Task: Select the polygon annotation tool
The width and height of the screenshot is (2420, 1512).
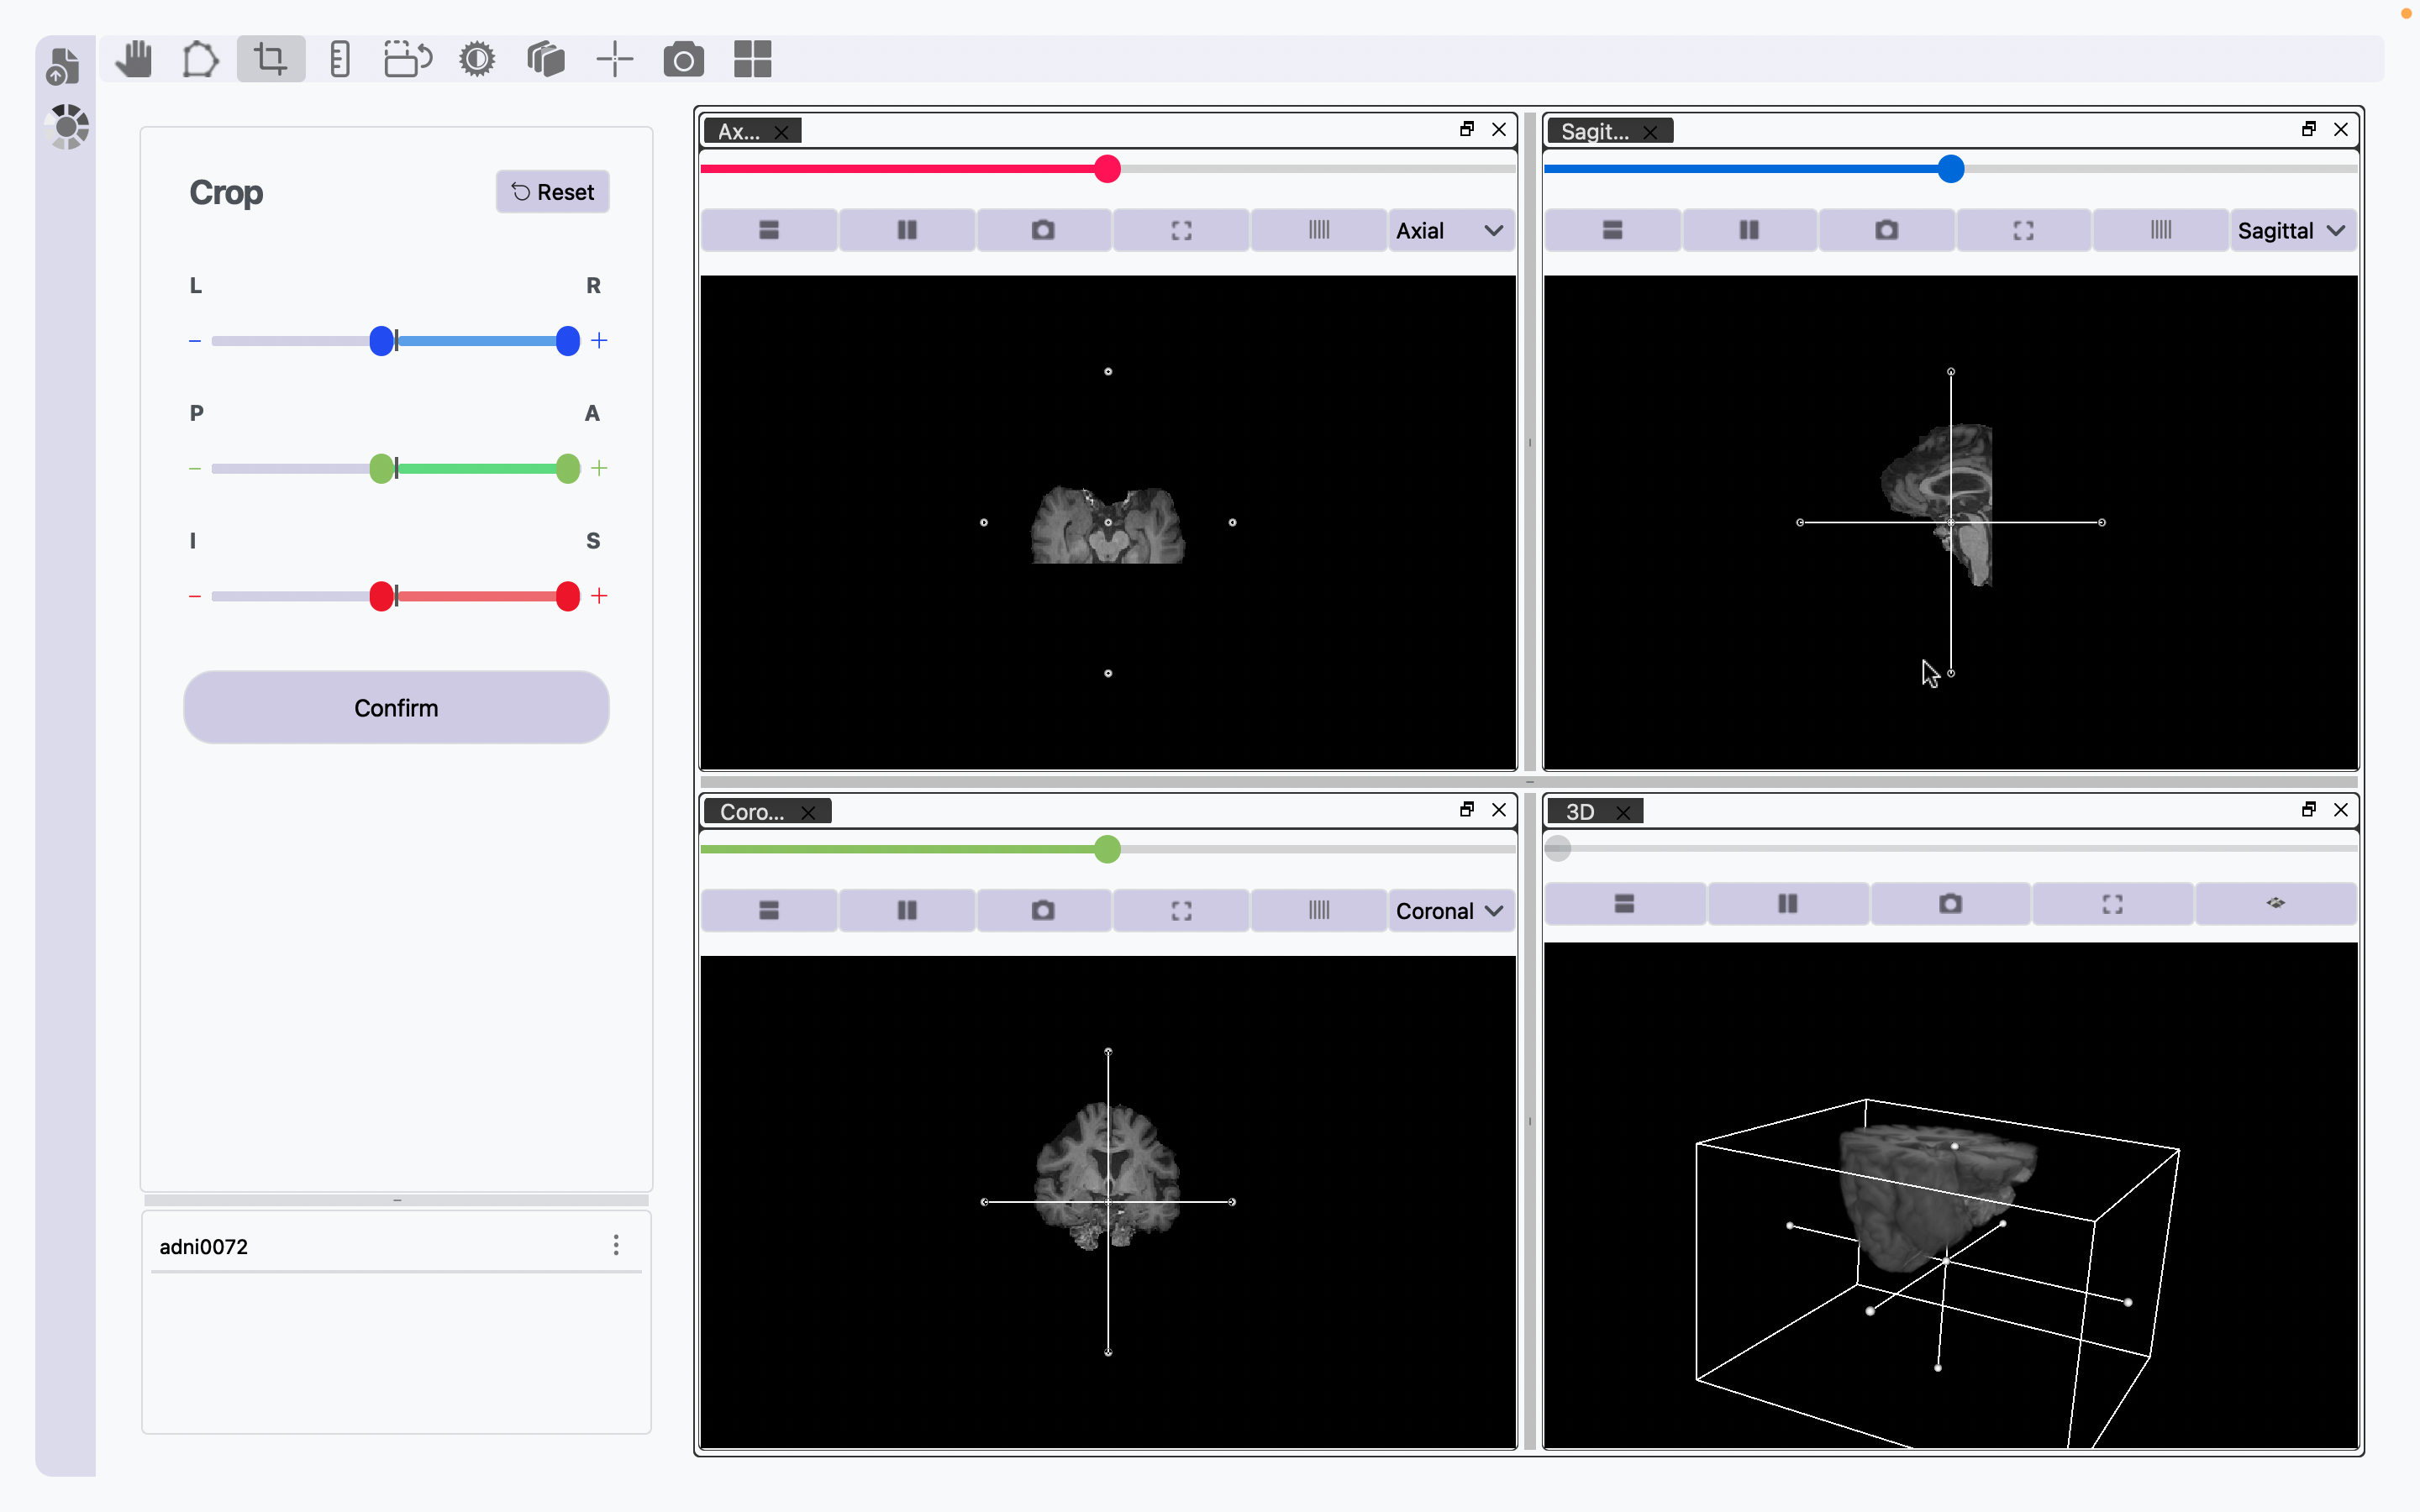Action: click(200, 60)
